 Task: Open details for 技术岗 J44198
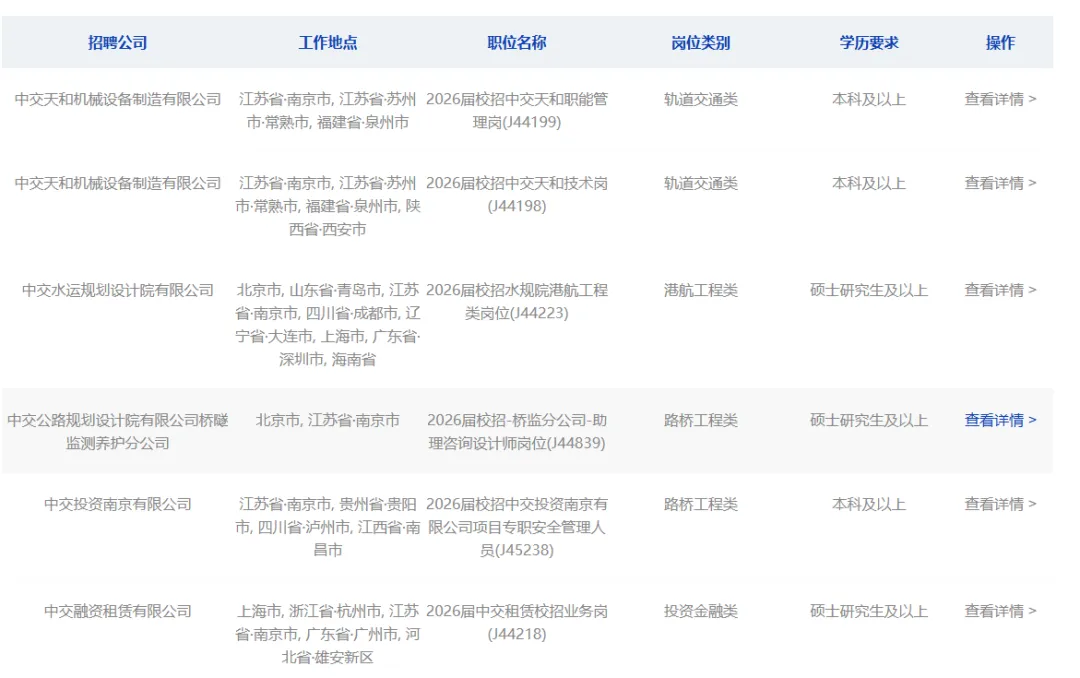1000,183
